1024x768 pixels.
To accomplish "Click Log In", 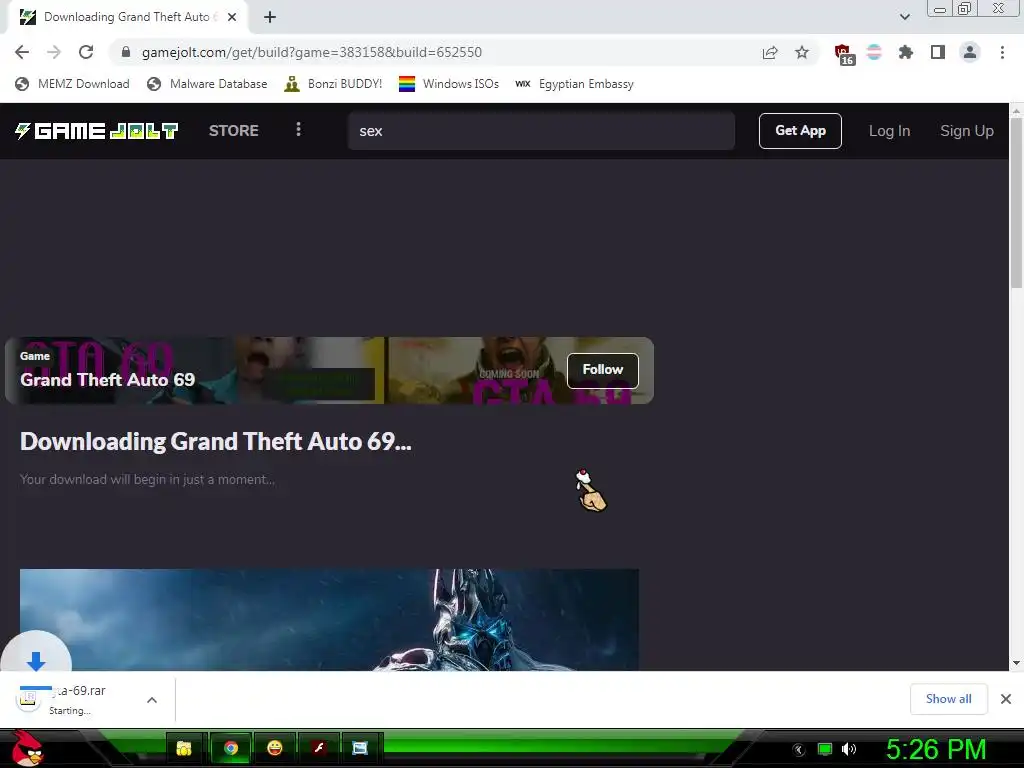I will pyautogui.click(x=889, y=131).
